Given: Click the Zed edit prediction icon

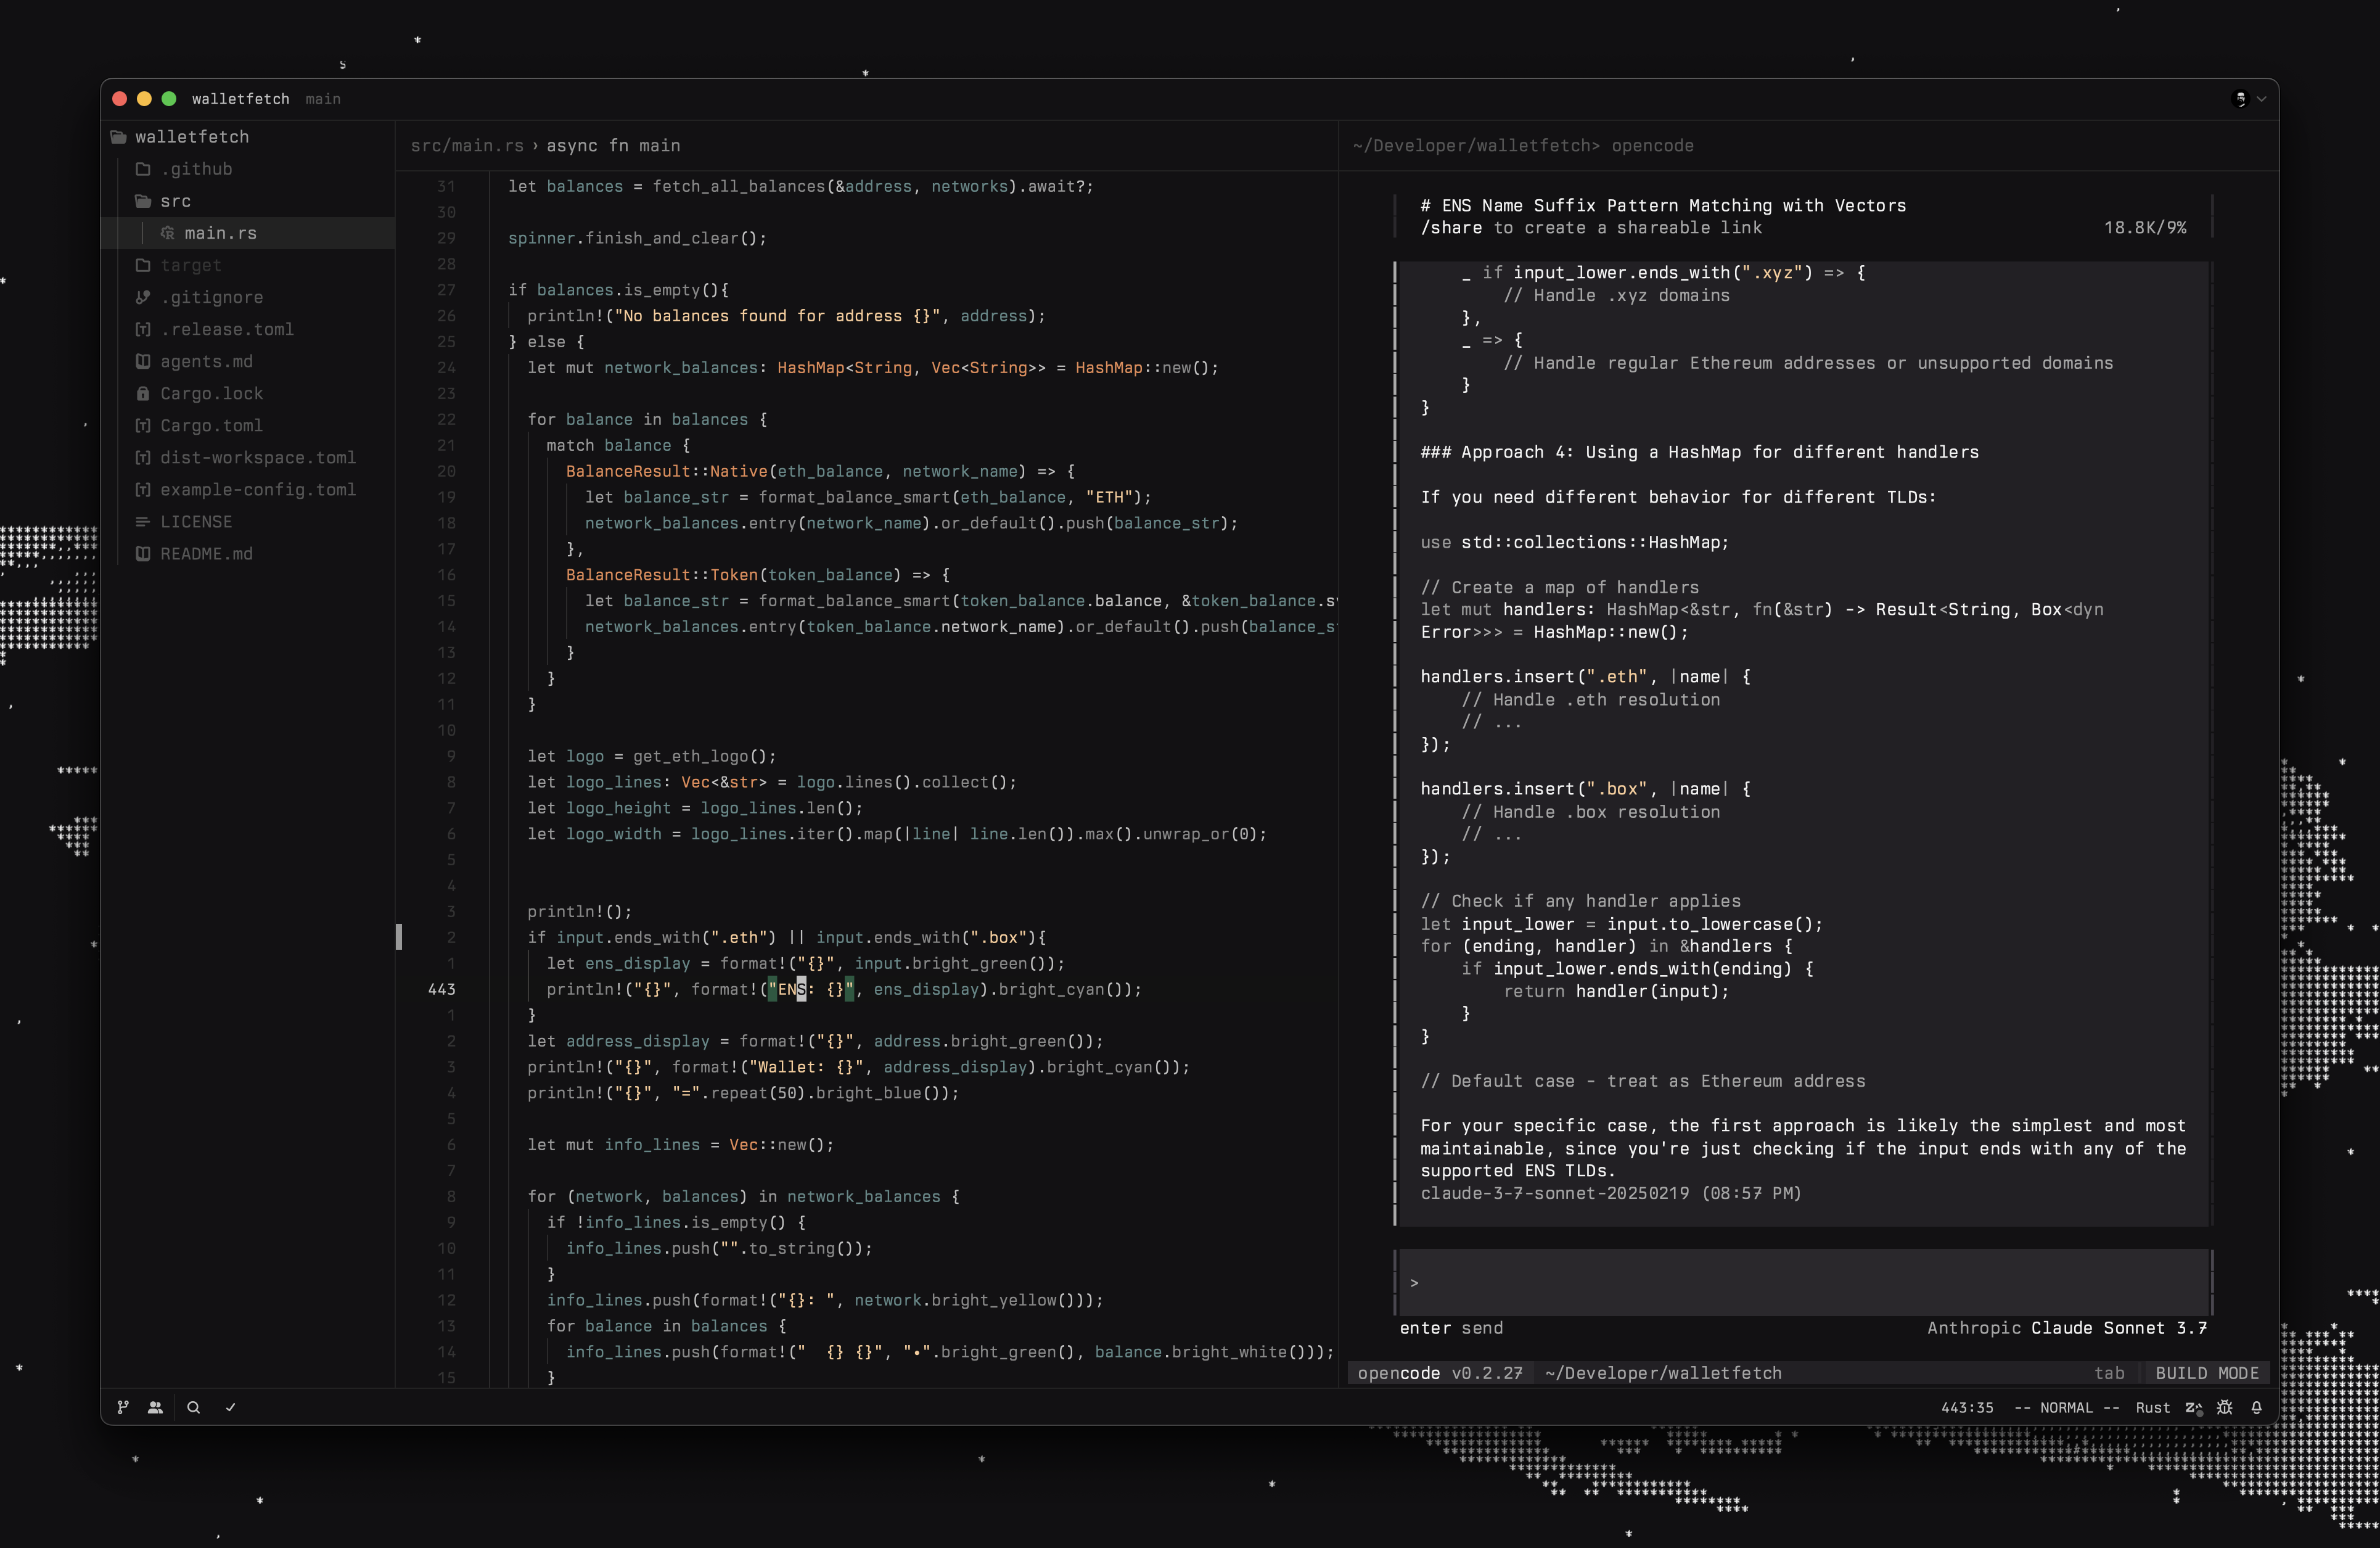Looking at the screenshot, I should point(2194,1407).
